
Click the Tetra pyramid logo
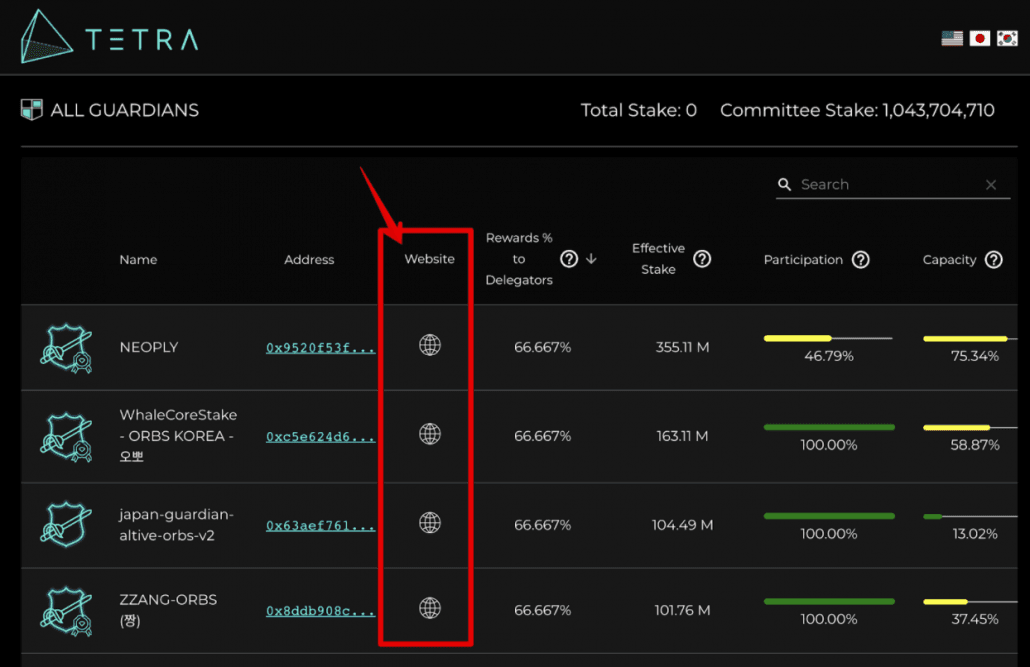point(46,37)
